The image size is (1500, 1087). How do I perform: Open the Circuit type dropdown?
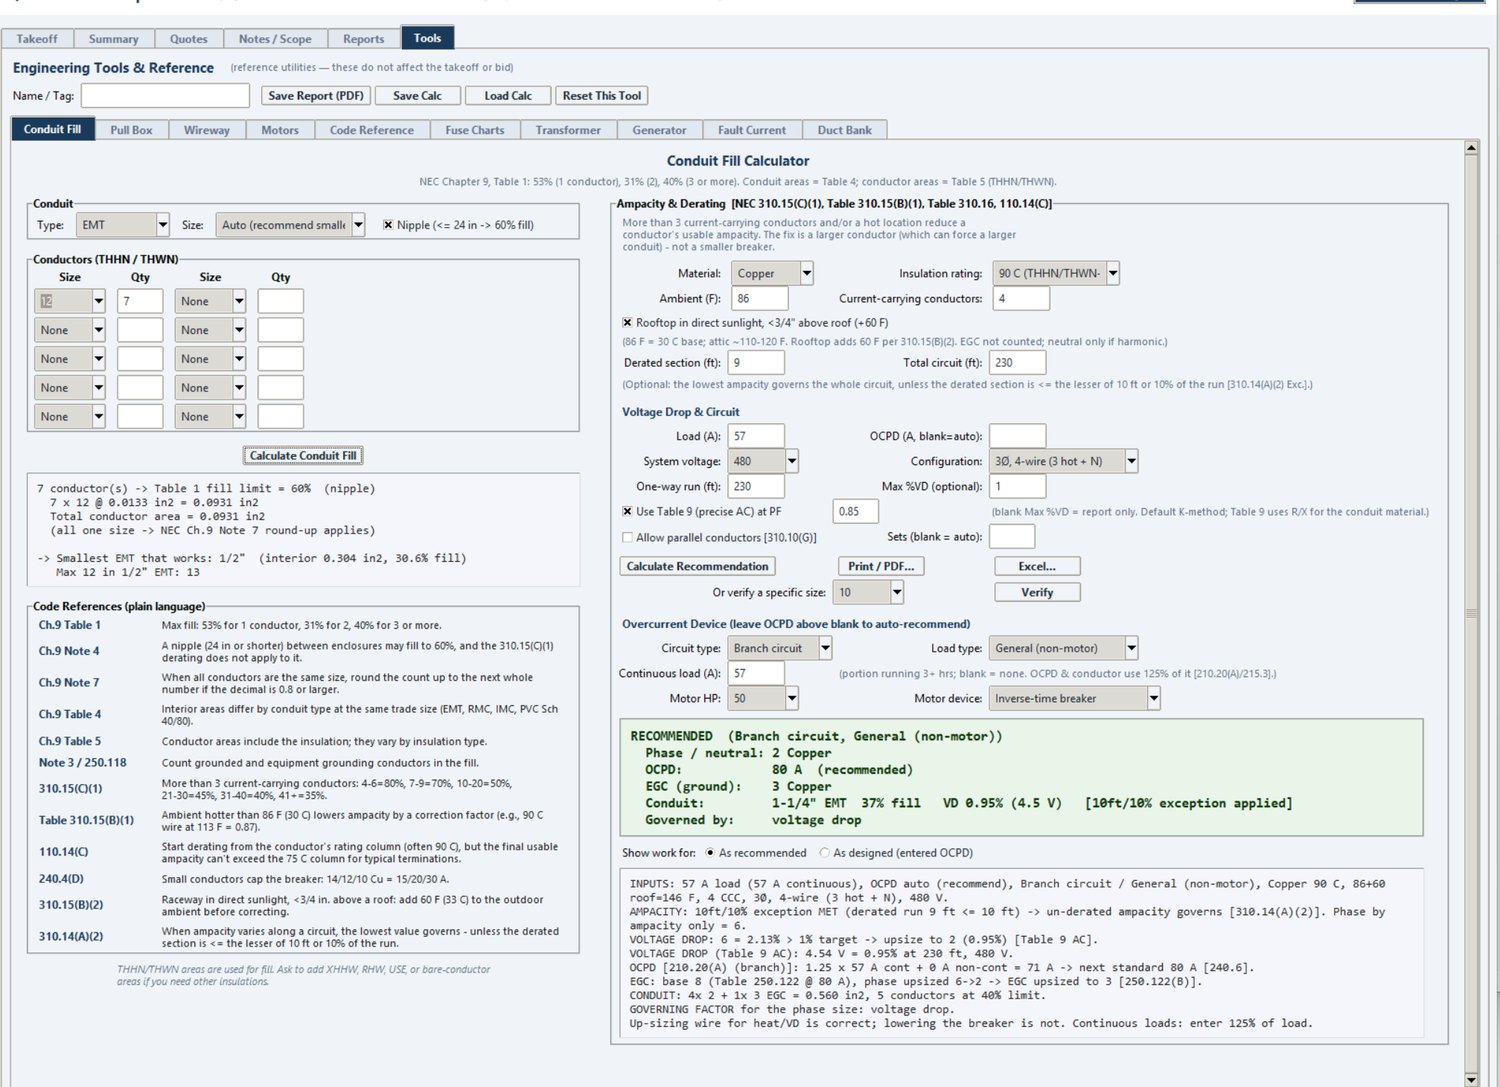[x=780, y=648]
